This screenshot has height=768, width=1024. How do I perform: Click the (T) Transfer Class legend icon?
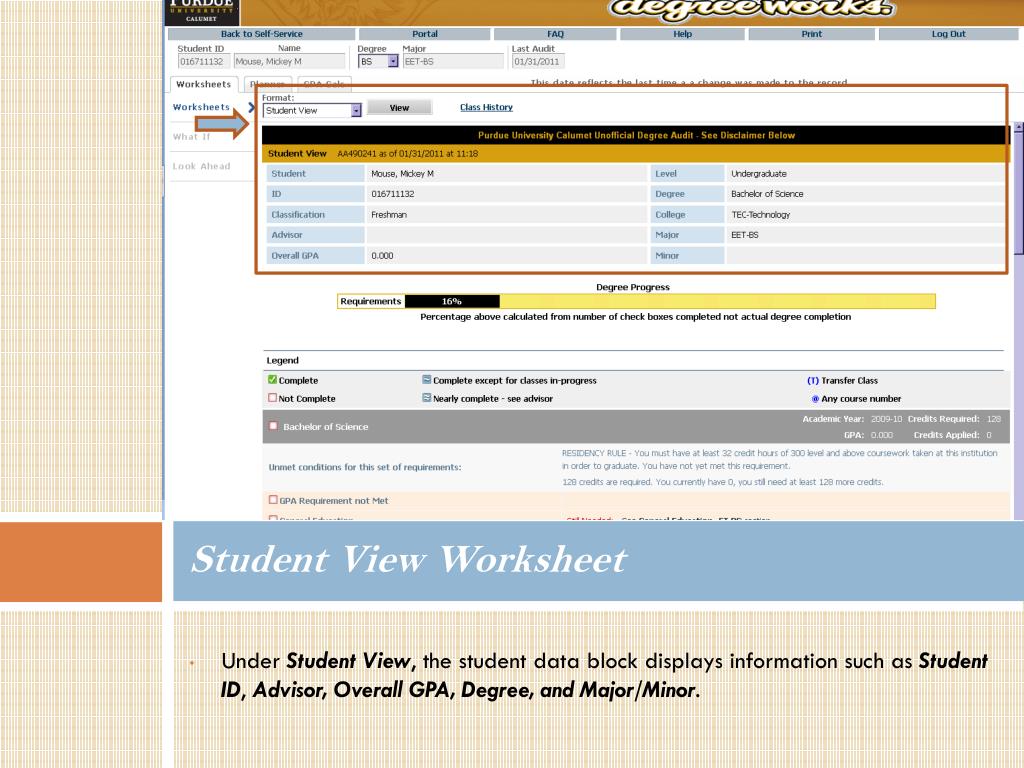(x=812, y=380)
